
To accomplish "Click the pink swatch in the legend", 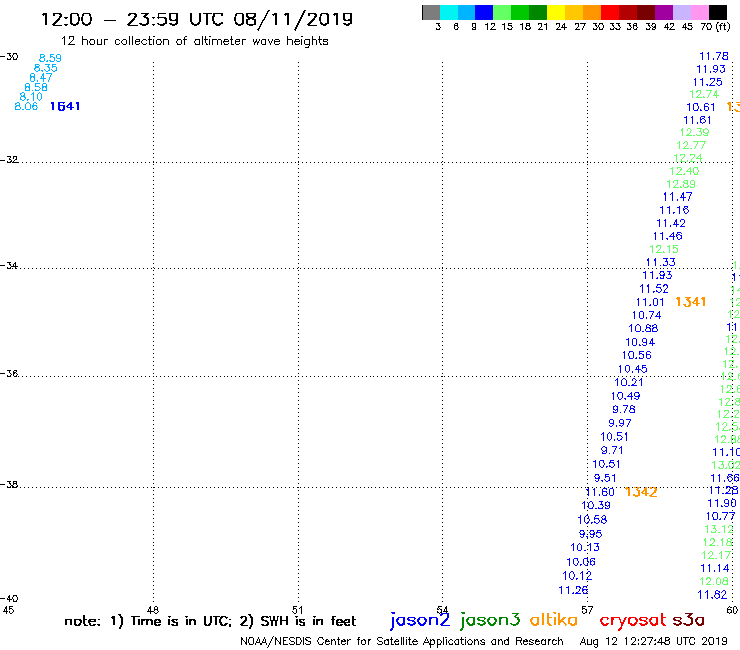I will pyautogui.click(x=700, y=12).
